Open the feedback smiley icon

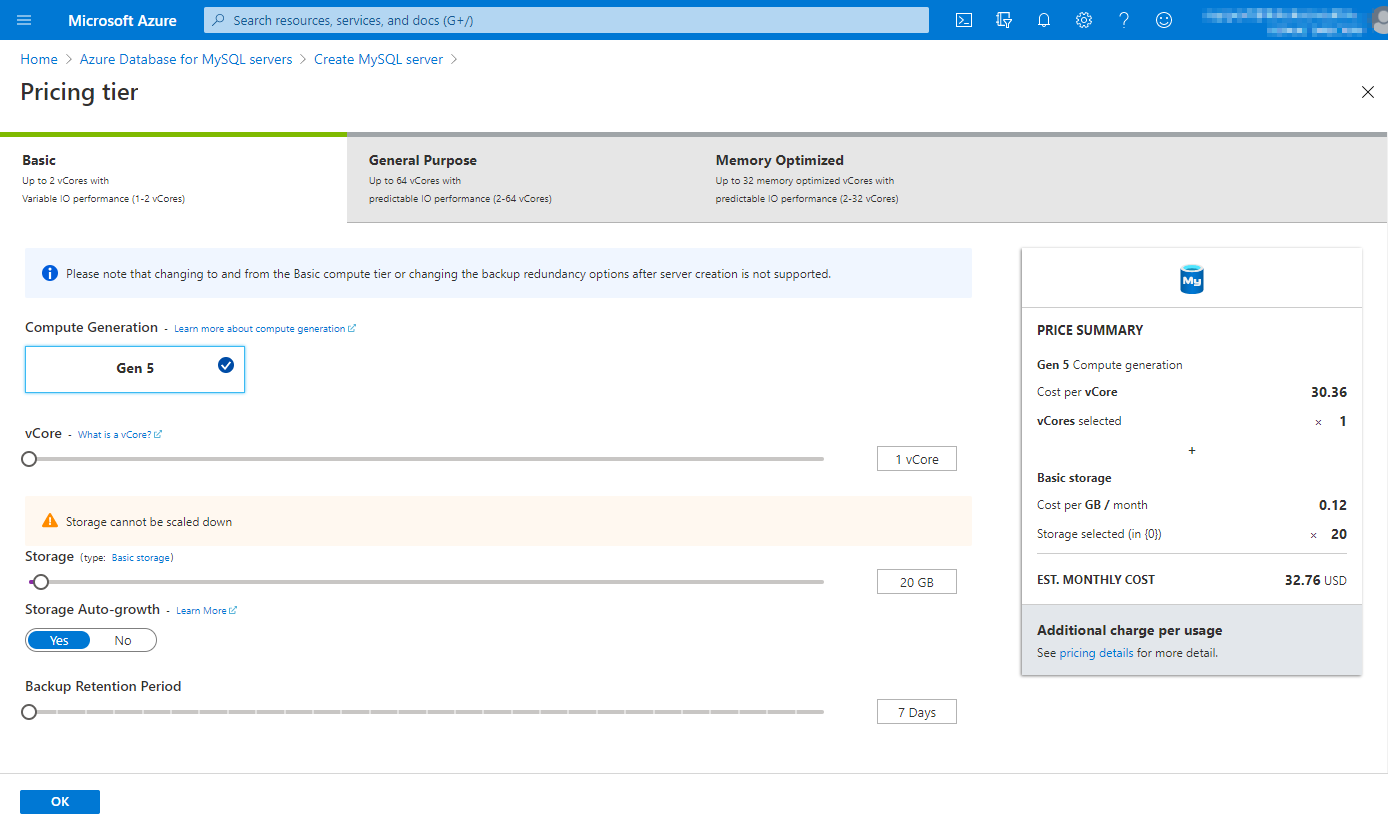[1164, 20]
